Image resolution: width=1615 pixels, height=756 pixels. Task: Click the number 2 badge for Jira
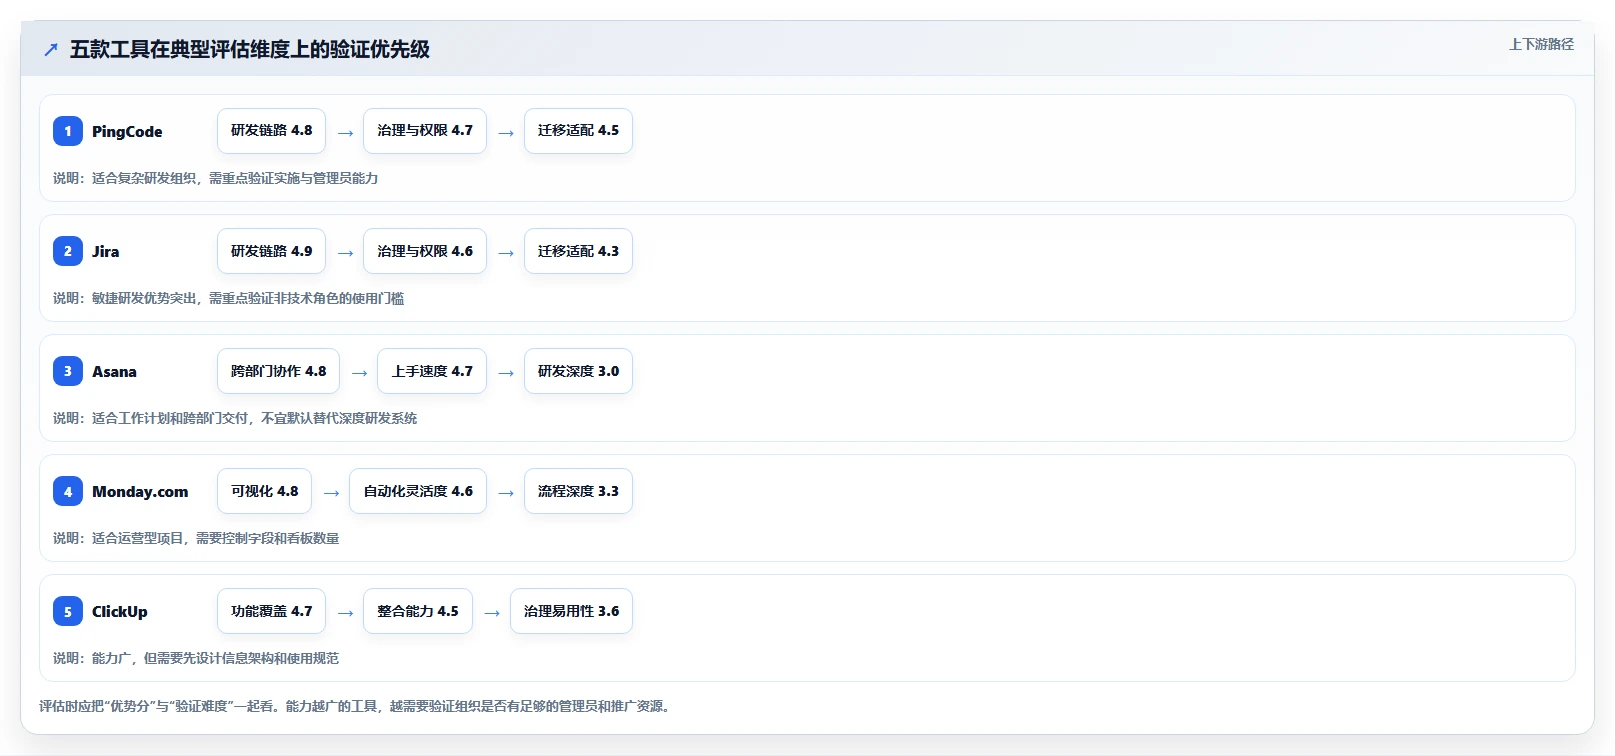68,251
